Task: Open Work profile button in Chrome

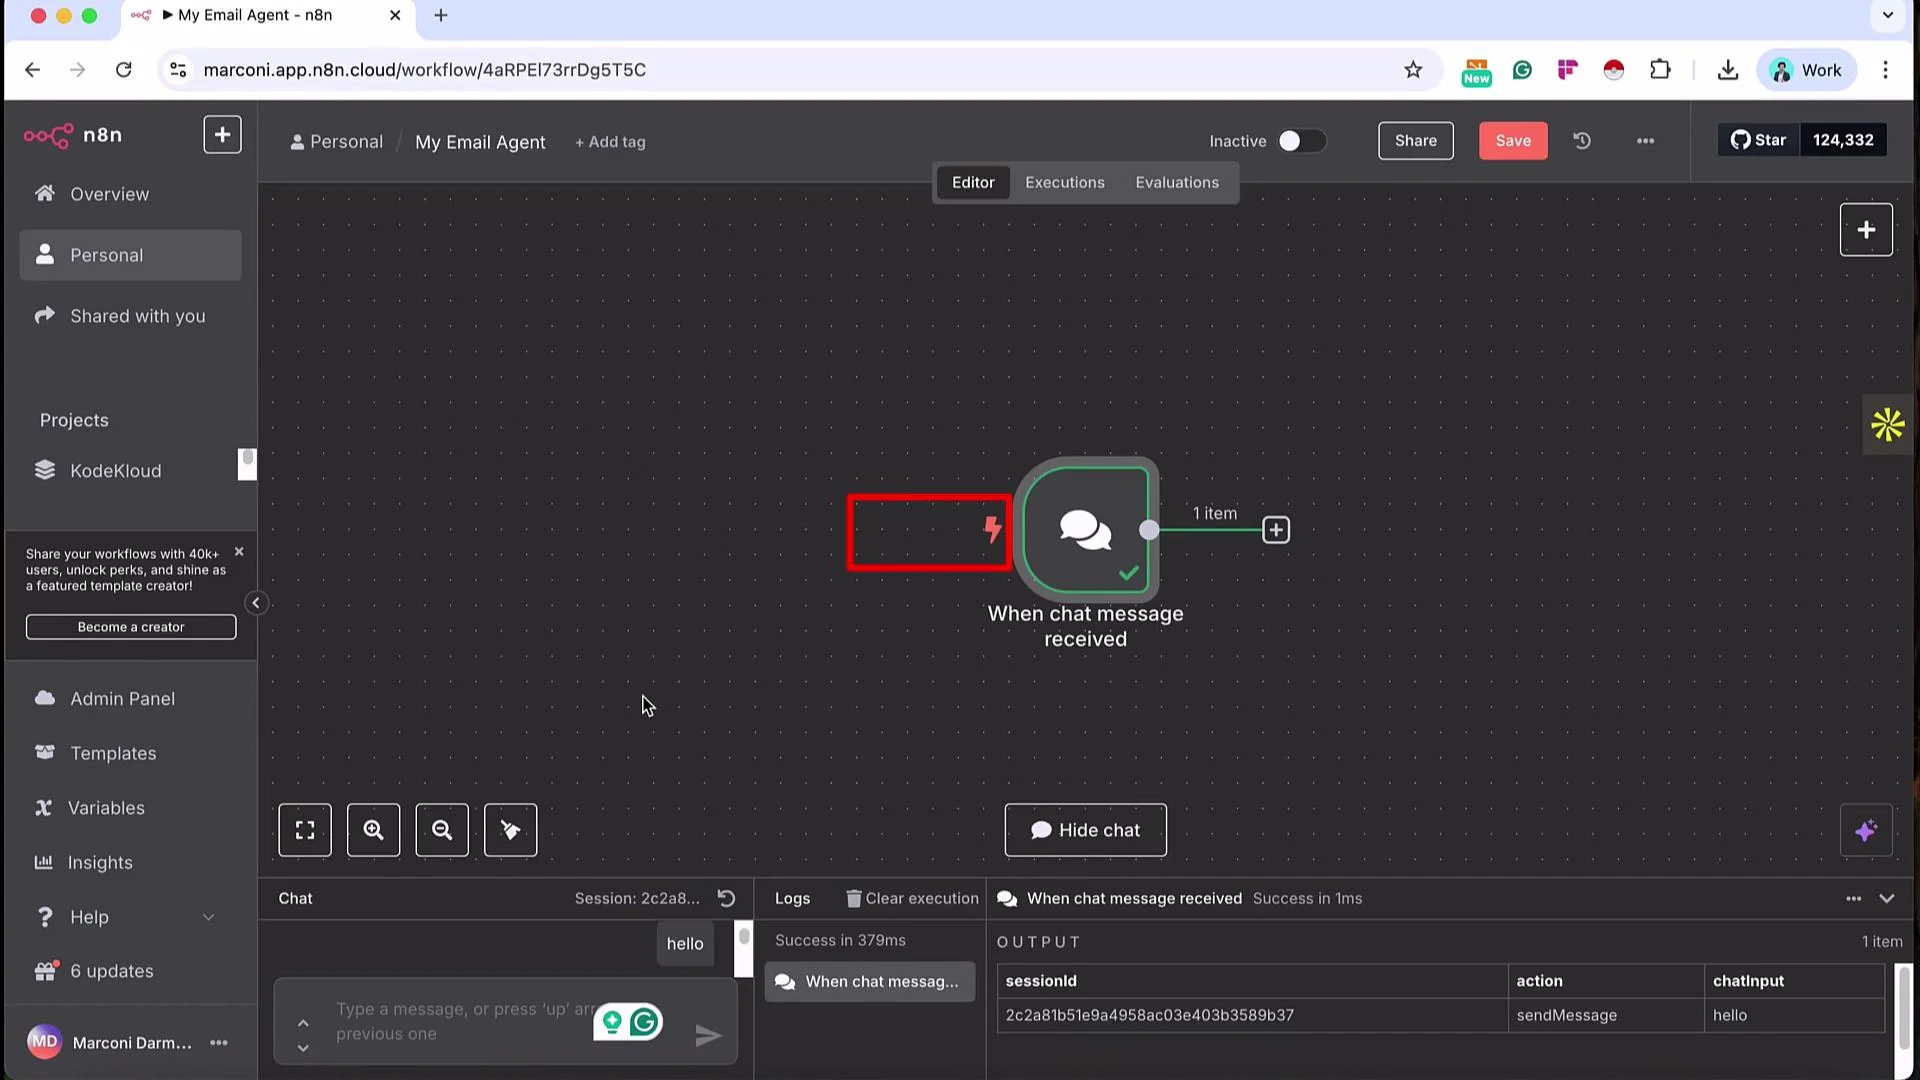Action: coord(1806,70)
